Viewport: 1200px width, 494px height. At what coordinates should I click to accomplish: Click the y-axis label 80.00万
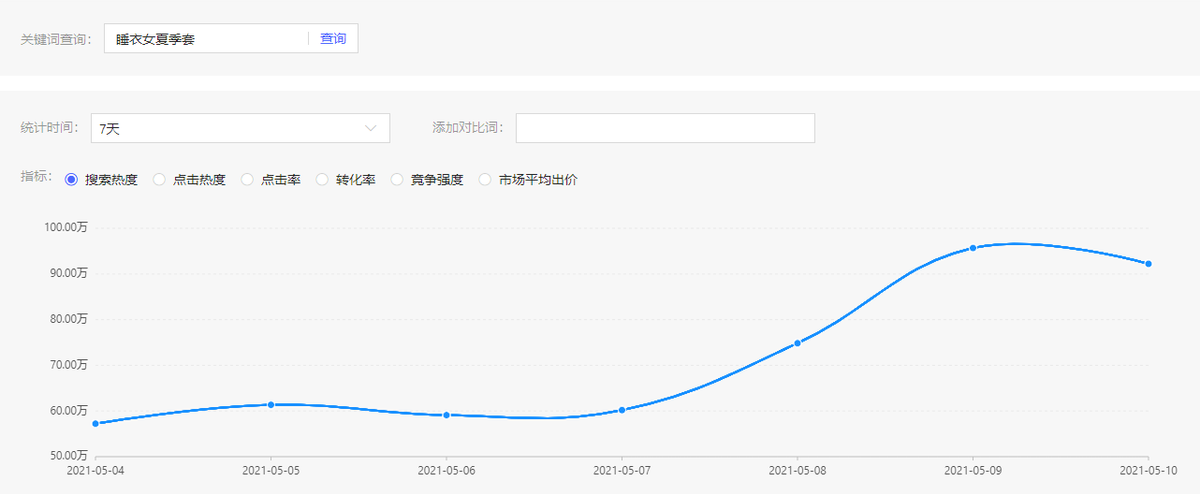[x=69, y=319]
